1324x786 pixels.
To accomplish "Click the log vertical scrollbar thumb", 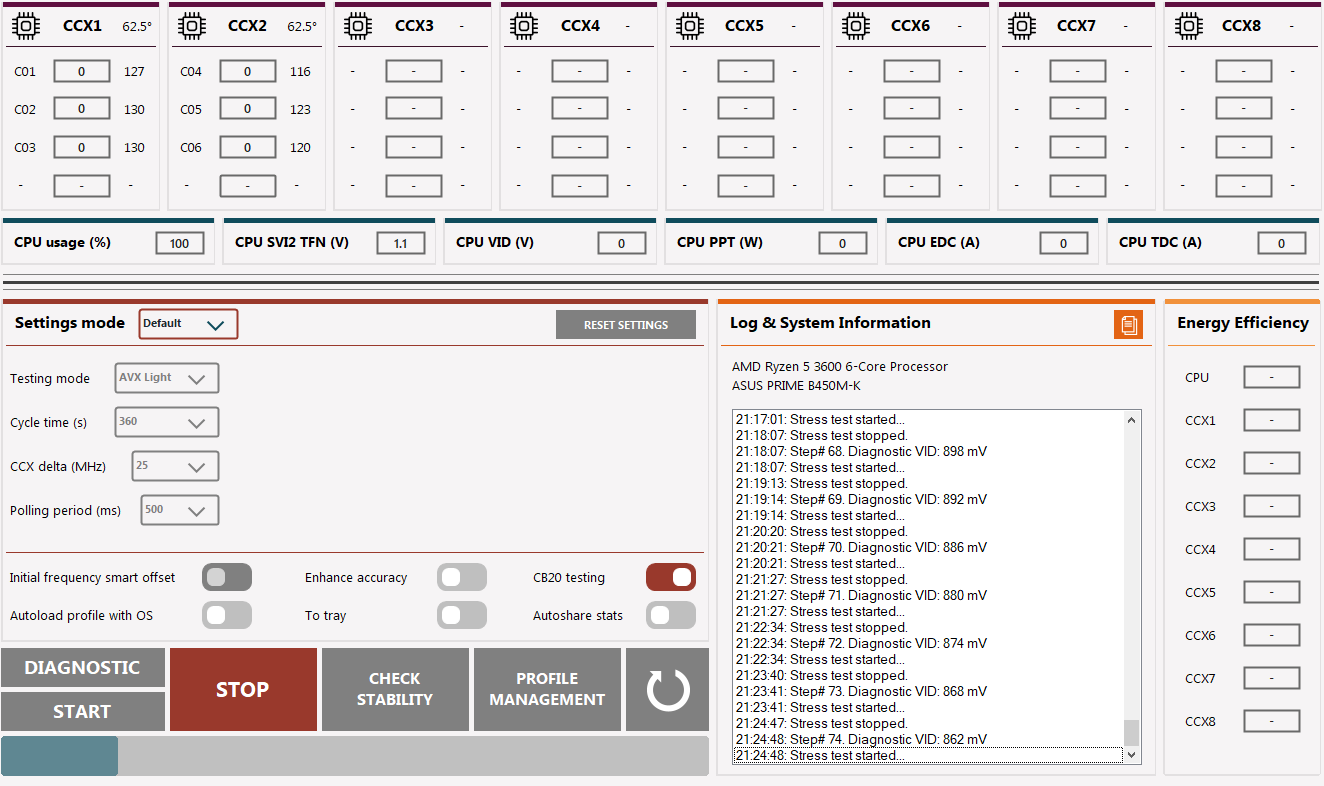I will click(x=1132, y=733).
